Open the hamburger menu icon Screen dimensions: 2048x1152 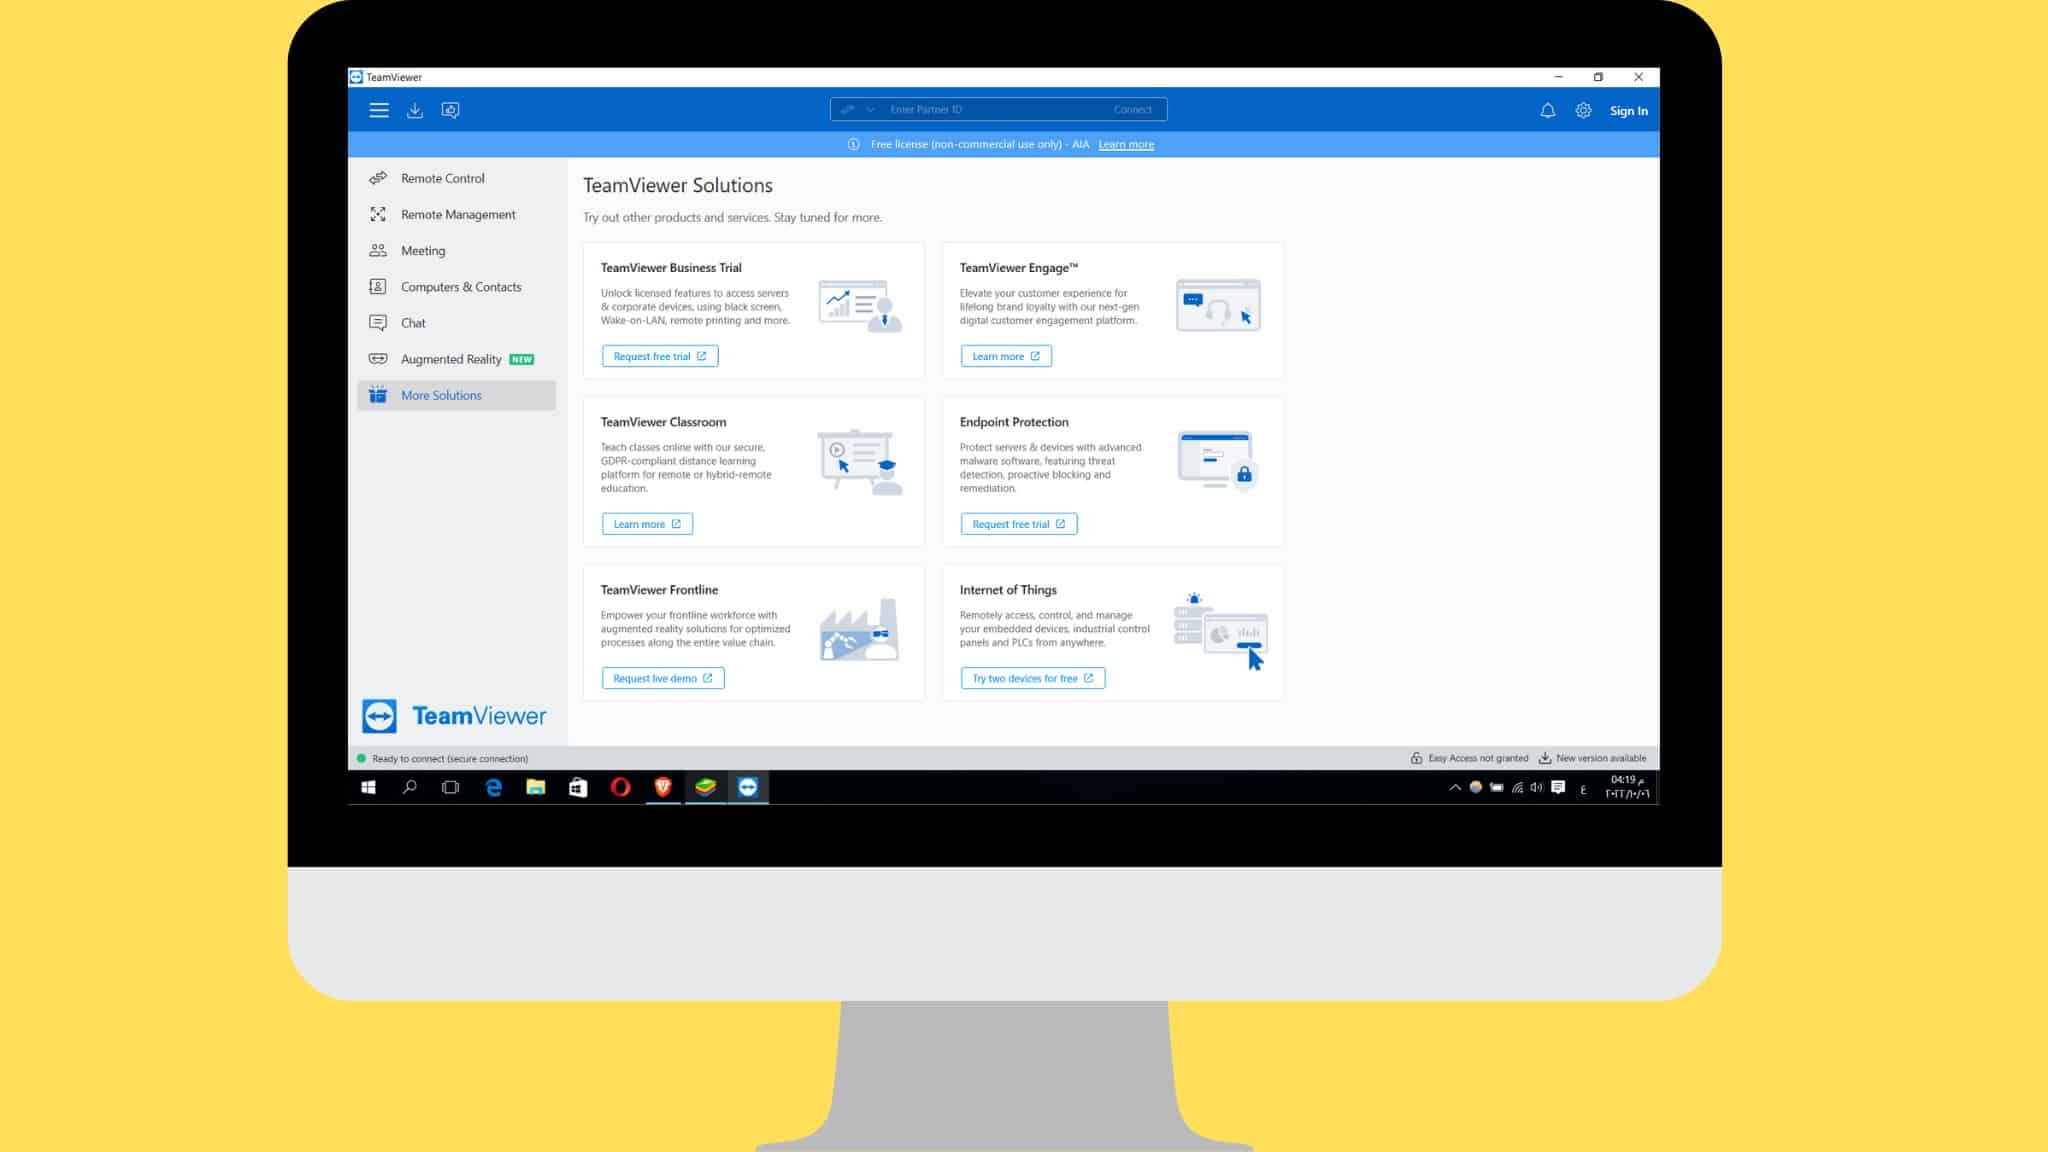[x=379, y=110]
